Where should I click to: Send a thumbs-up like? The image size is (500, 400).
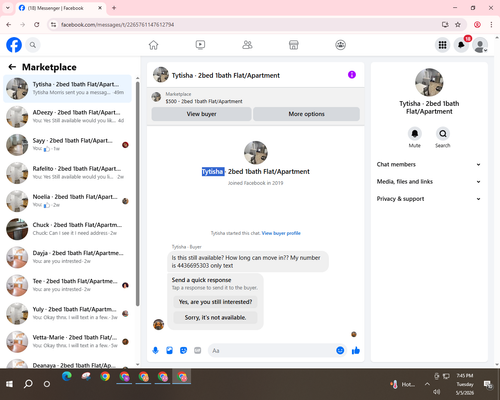pos(356,350)
